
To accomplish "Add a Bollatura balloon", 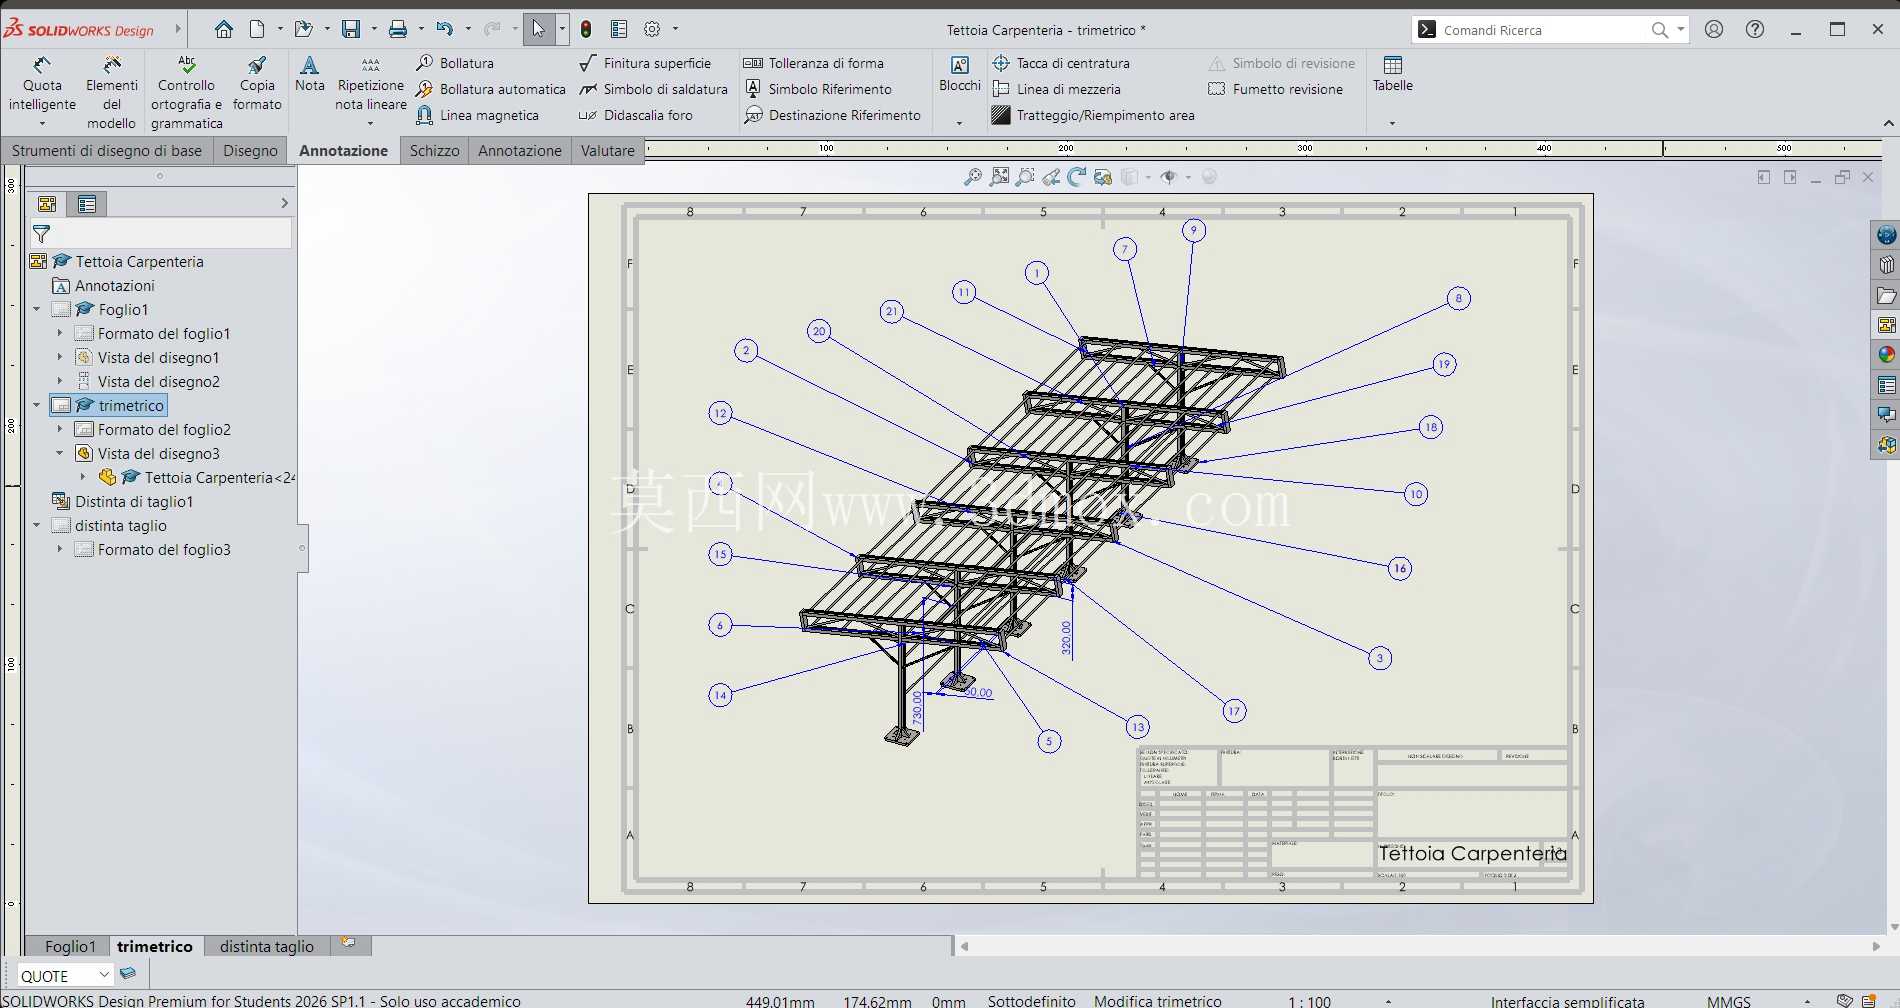I will [x=455, y=63].
